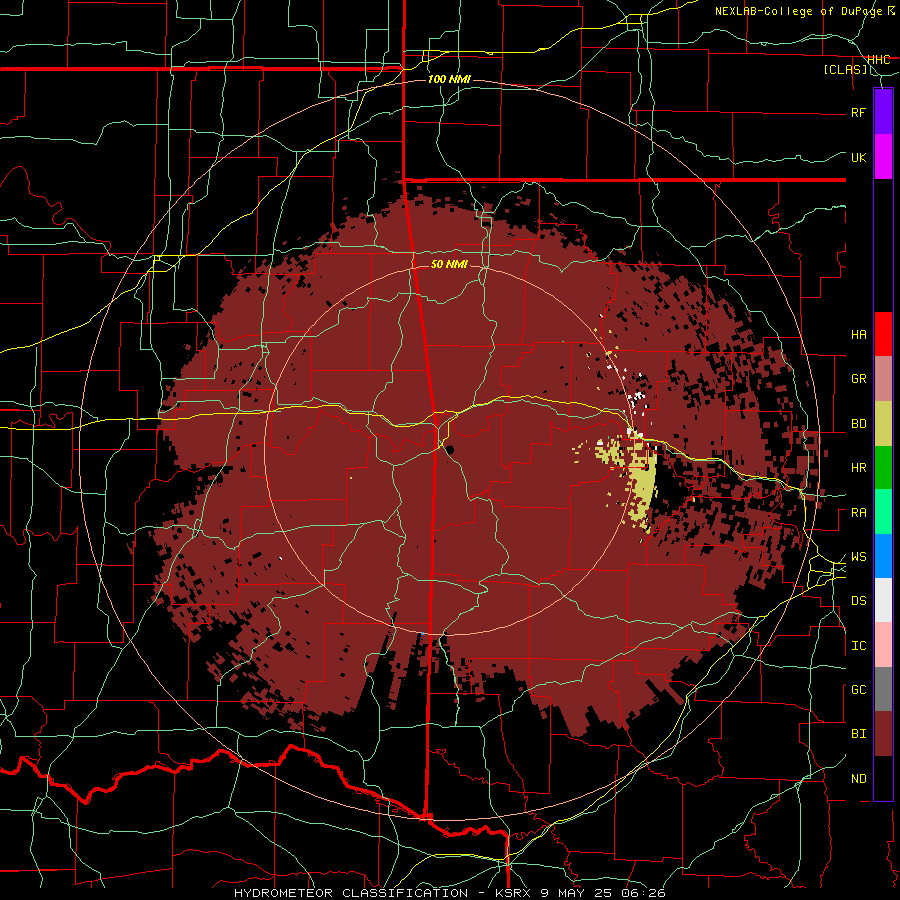Viewport: 900px width, 900px height.
Task: Click the RA legend label
Action: 859,513
